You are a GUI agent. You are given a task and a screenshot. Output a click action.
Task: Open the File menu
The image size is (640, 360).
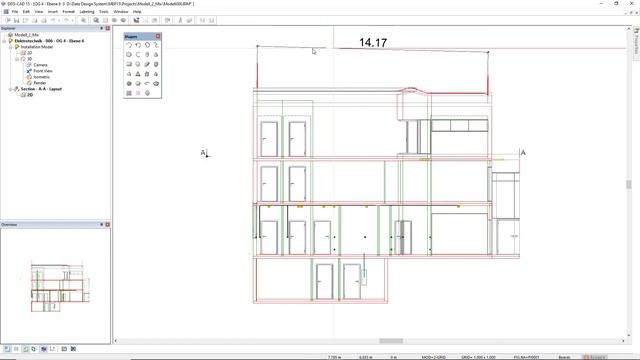[15, 12]
